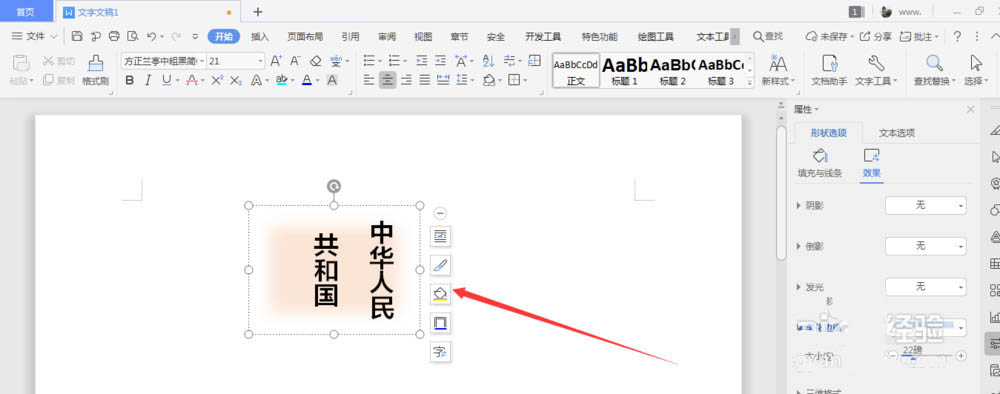Click the shape fill paint bucket icon
Viewport: 1000px width, 394px height.
click(x=440, y=294)
